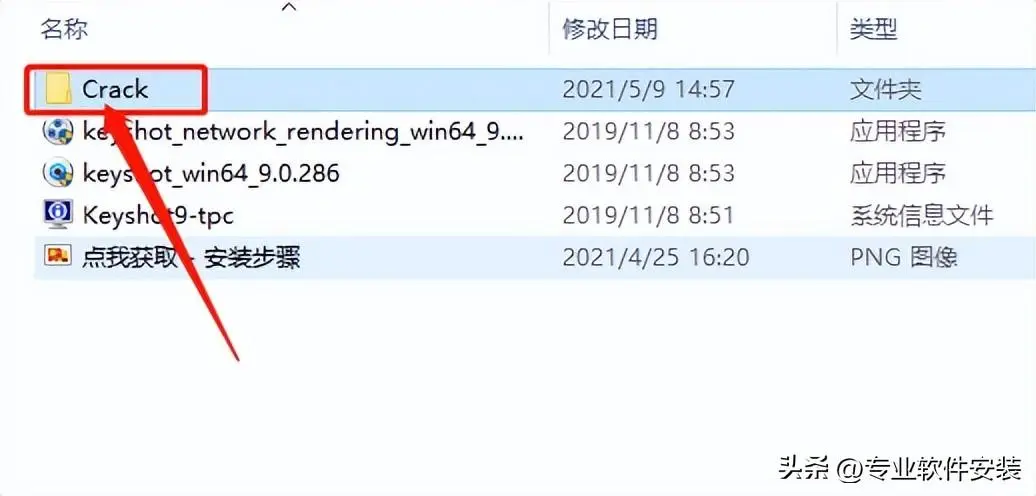This screenshot has height=496, width=1036.
Task: Sort files by the 修改日期 column header
Action: coord(610,29)
